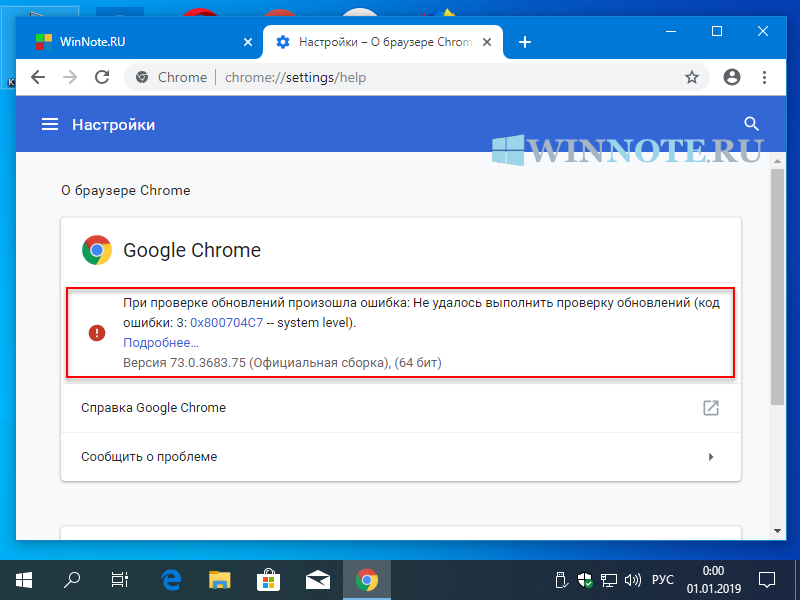Open the clock showing 0:00 01.01.2019
The width and height of the screenshot is (800, 600).
click(713, 580)
